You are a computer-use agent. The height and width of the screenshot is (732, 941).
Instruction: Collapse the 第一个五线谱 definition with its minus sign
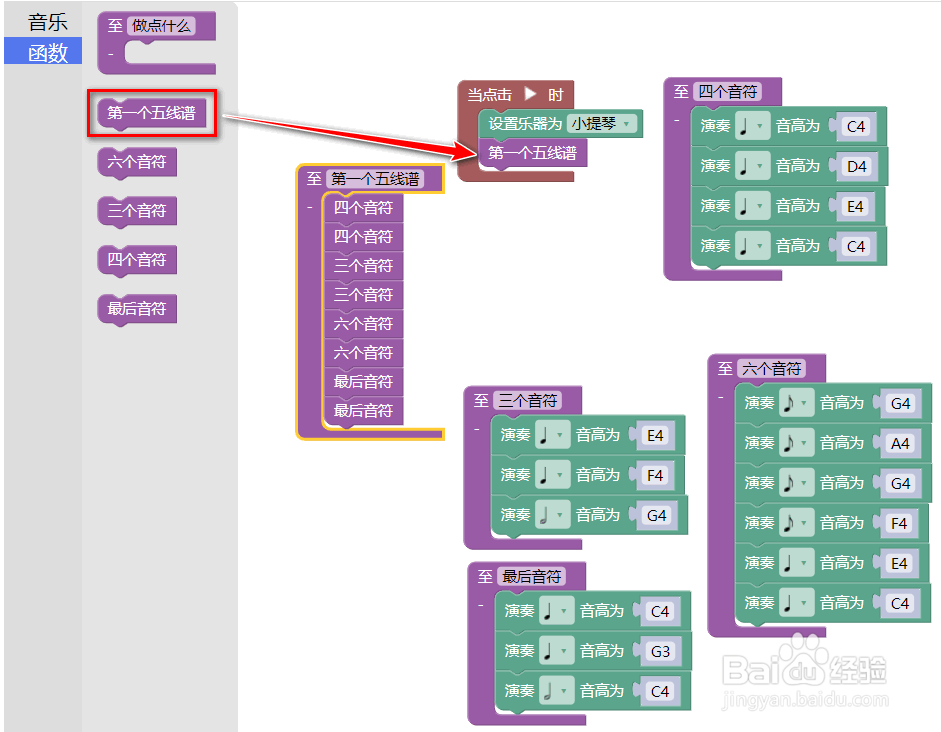tap(310, 208)
